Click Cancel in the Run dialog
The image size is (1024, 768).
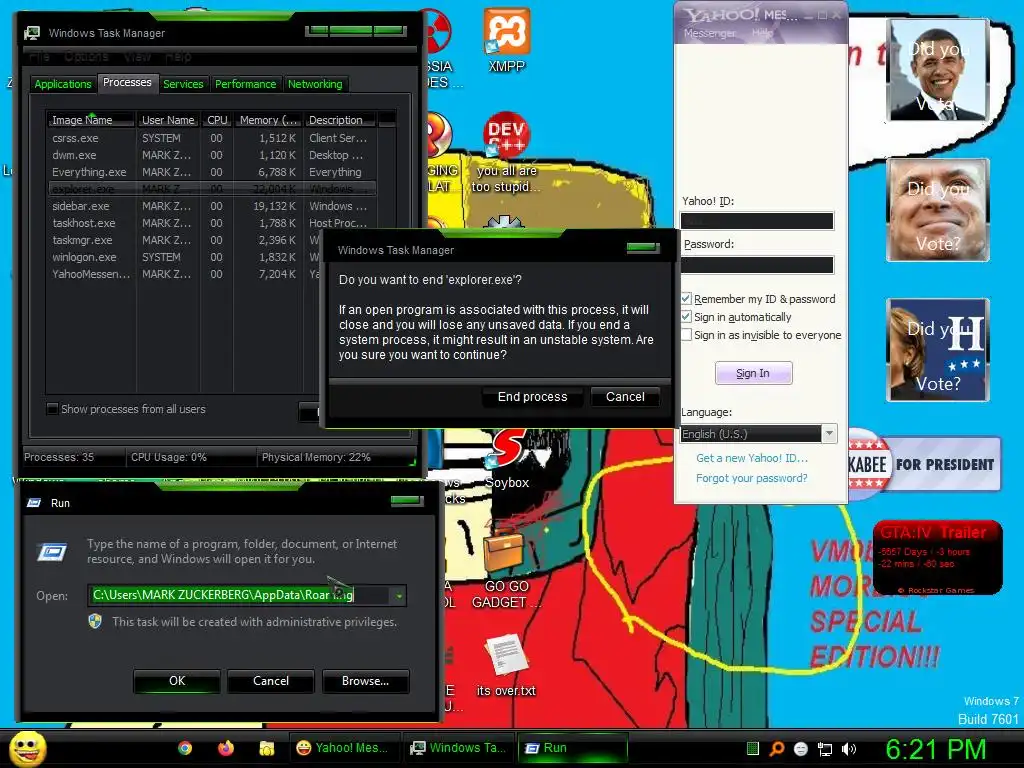coord(270,681)
